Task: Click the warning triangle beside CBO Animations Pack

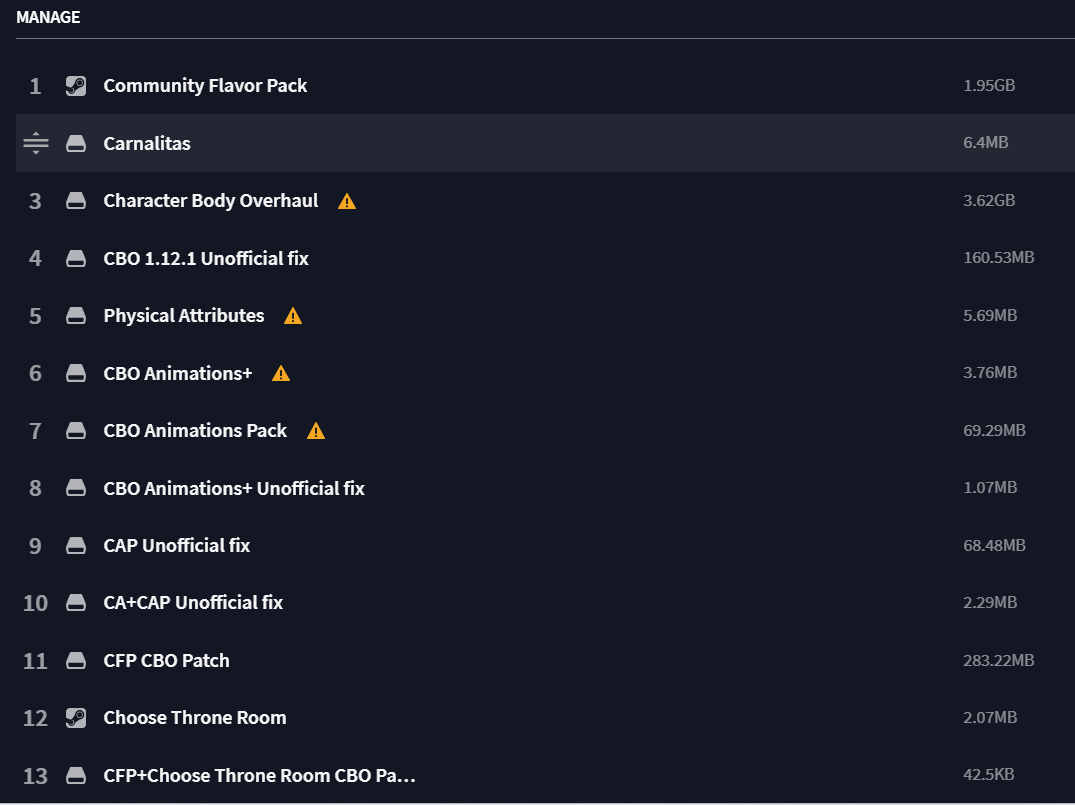Action: click(x=316, y=431)
